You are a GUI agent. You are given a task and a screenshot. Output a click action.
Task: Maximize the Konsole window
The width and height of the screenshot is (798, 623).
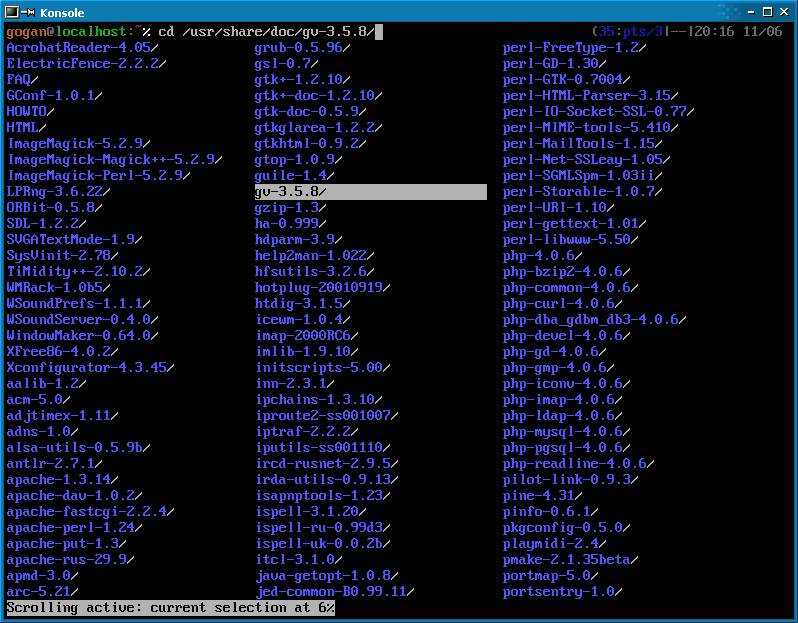coord(767,12)
